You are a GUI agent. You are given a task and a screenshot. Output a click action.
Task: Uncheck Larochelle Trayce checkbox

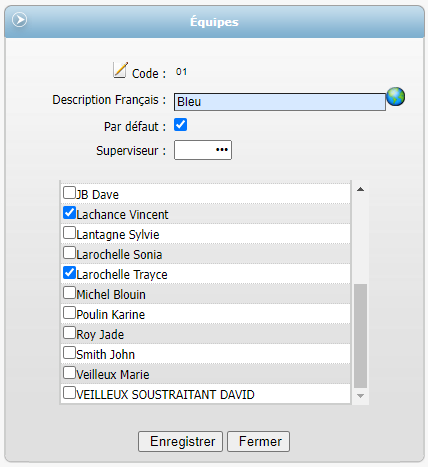click(69, 272)
